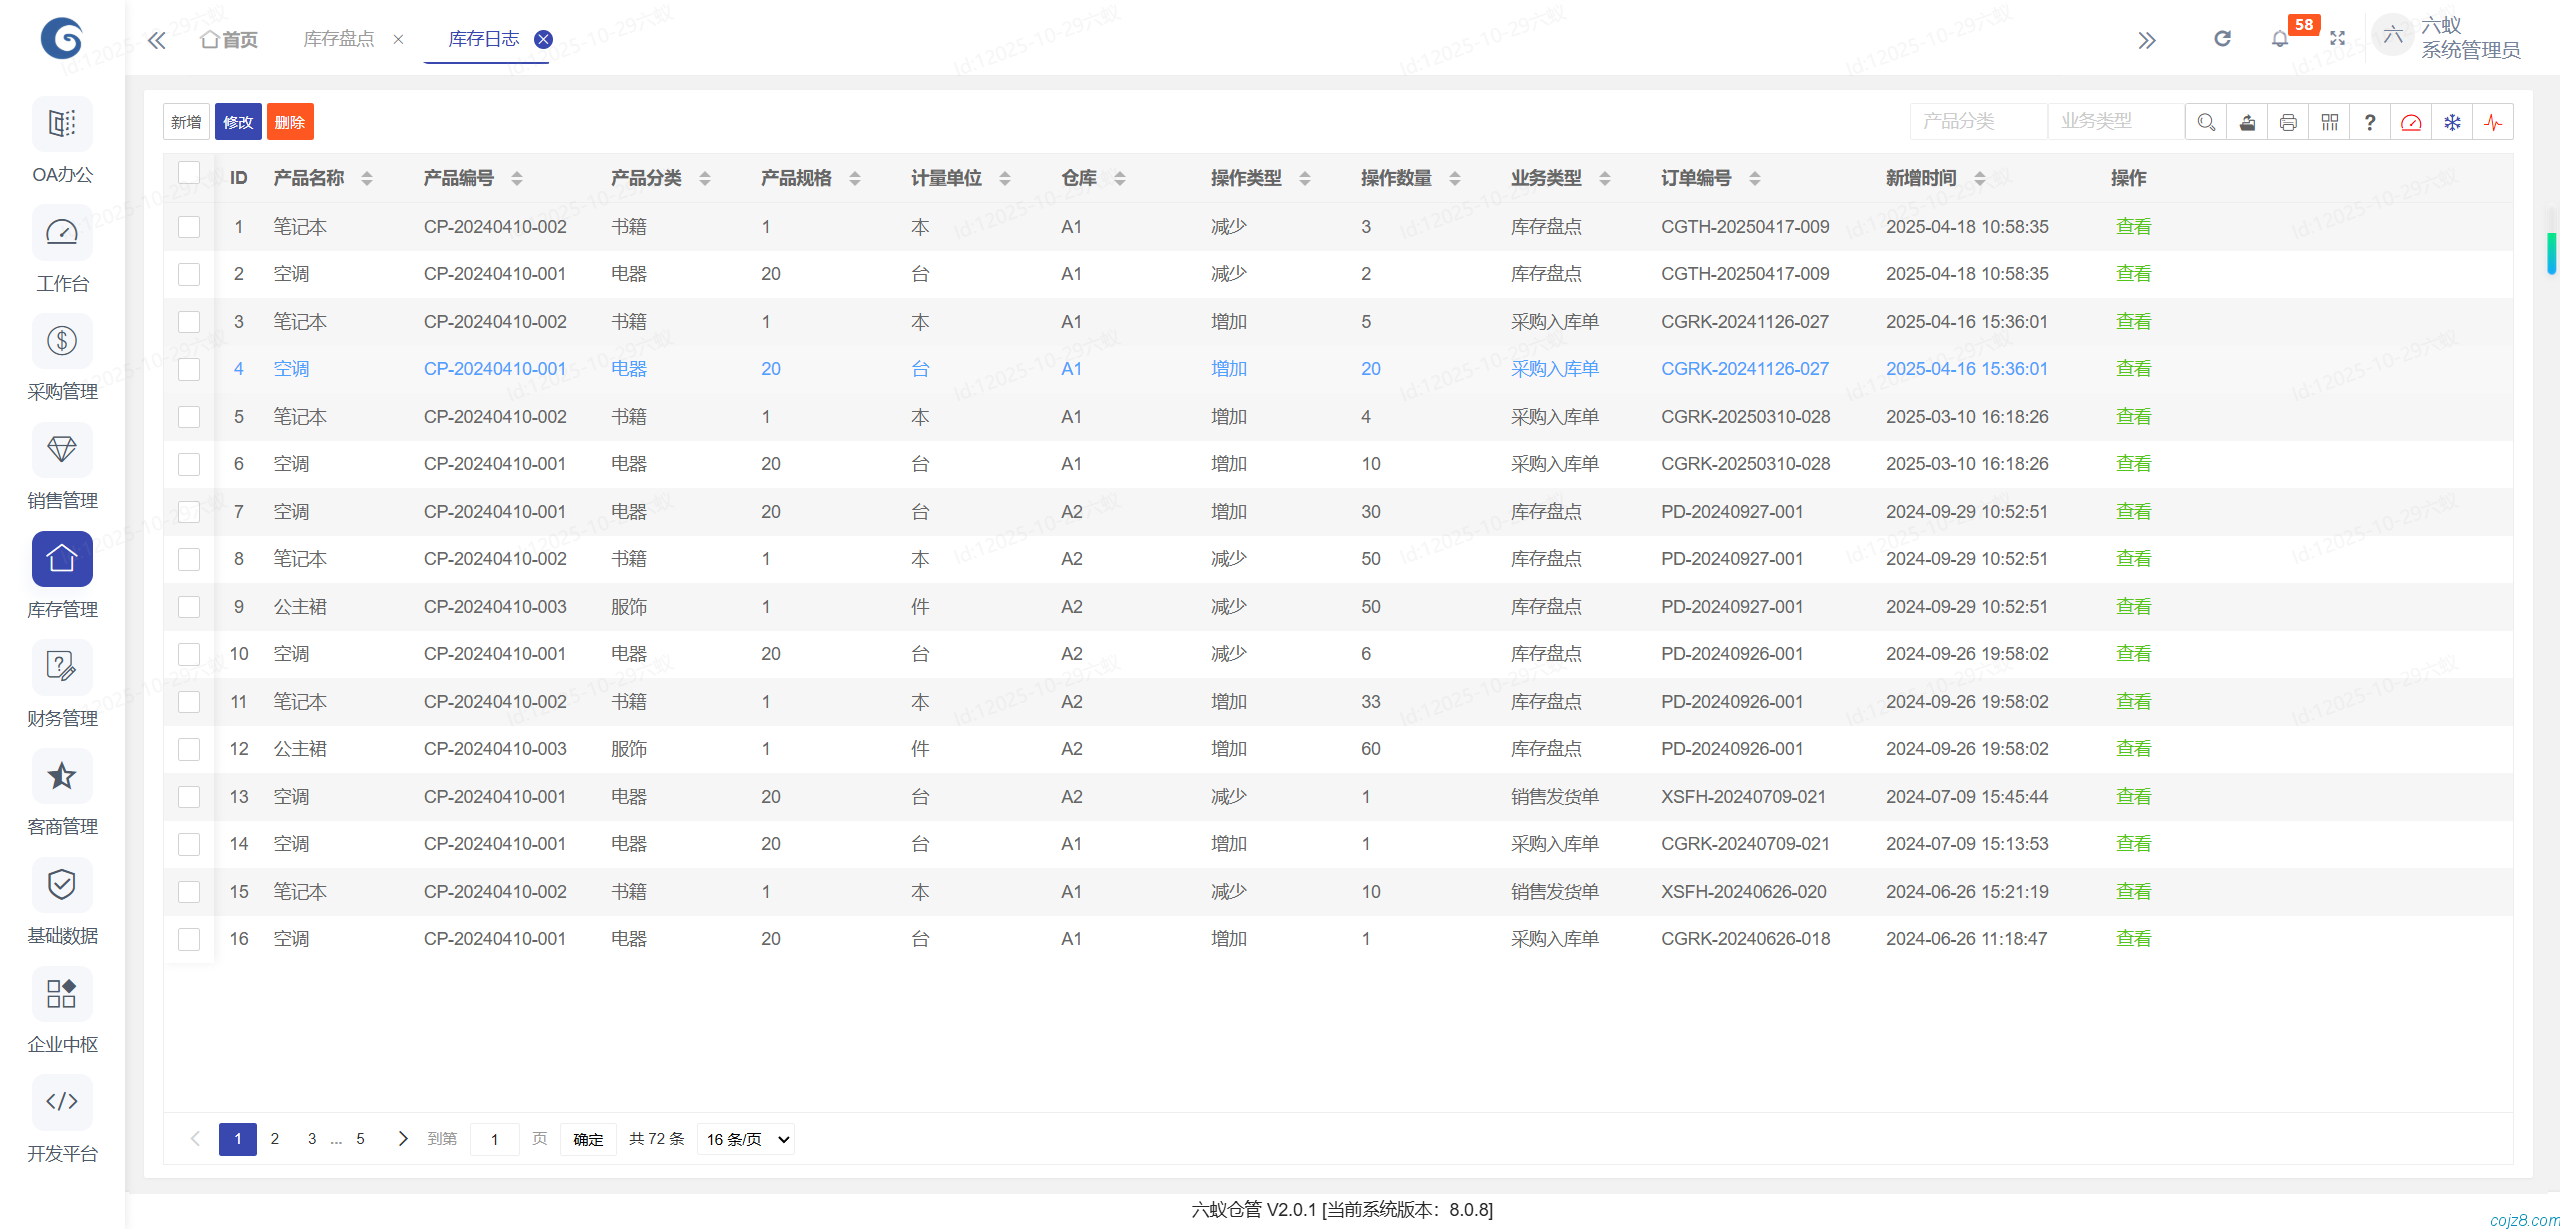Click the export icon in toolbar

pyautogui.click(x=2247, y=122)
